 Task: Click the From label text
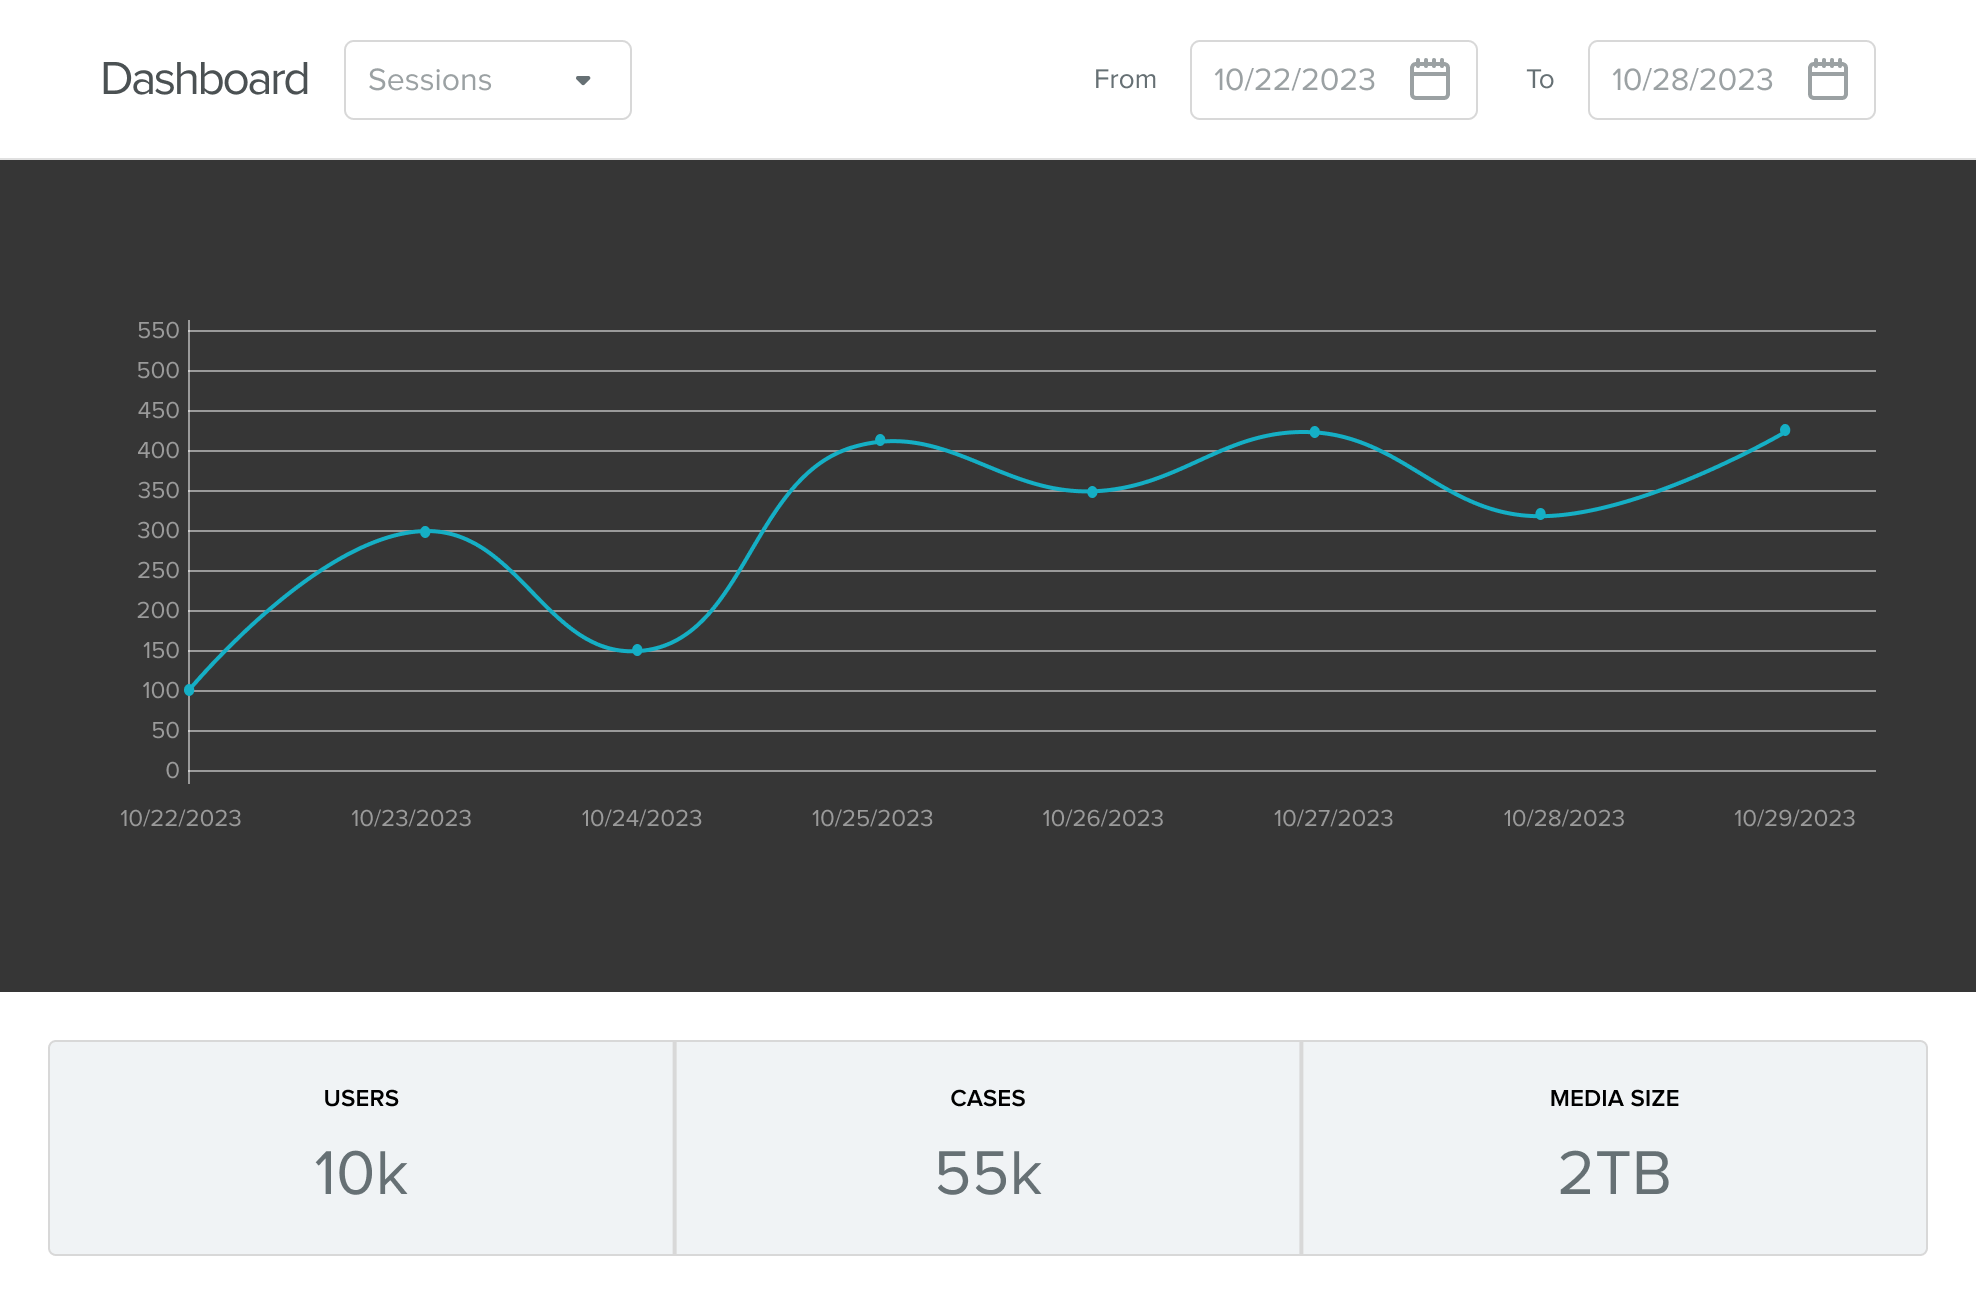click(x=1125, y=79)
